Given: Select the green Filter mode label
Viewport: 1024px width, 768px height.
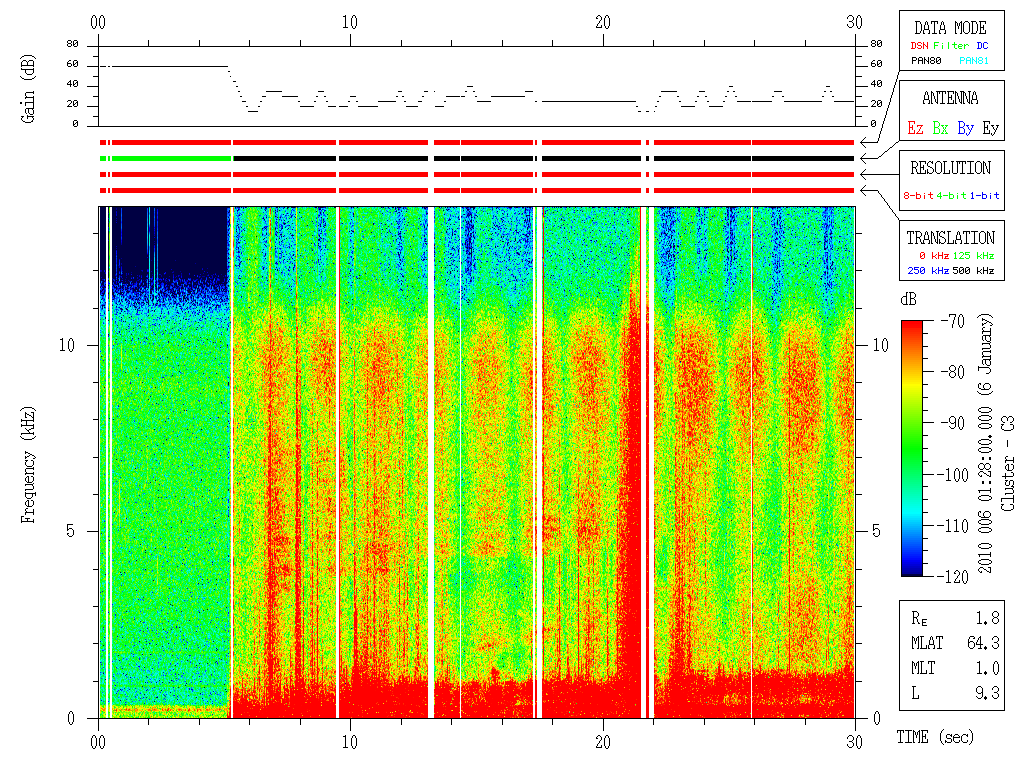Looking at the screenshot, I should tap(951, 46).
